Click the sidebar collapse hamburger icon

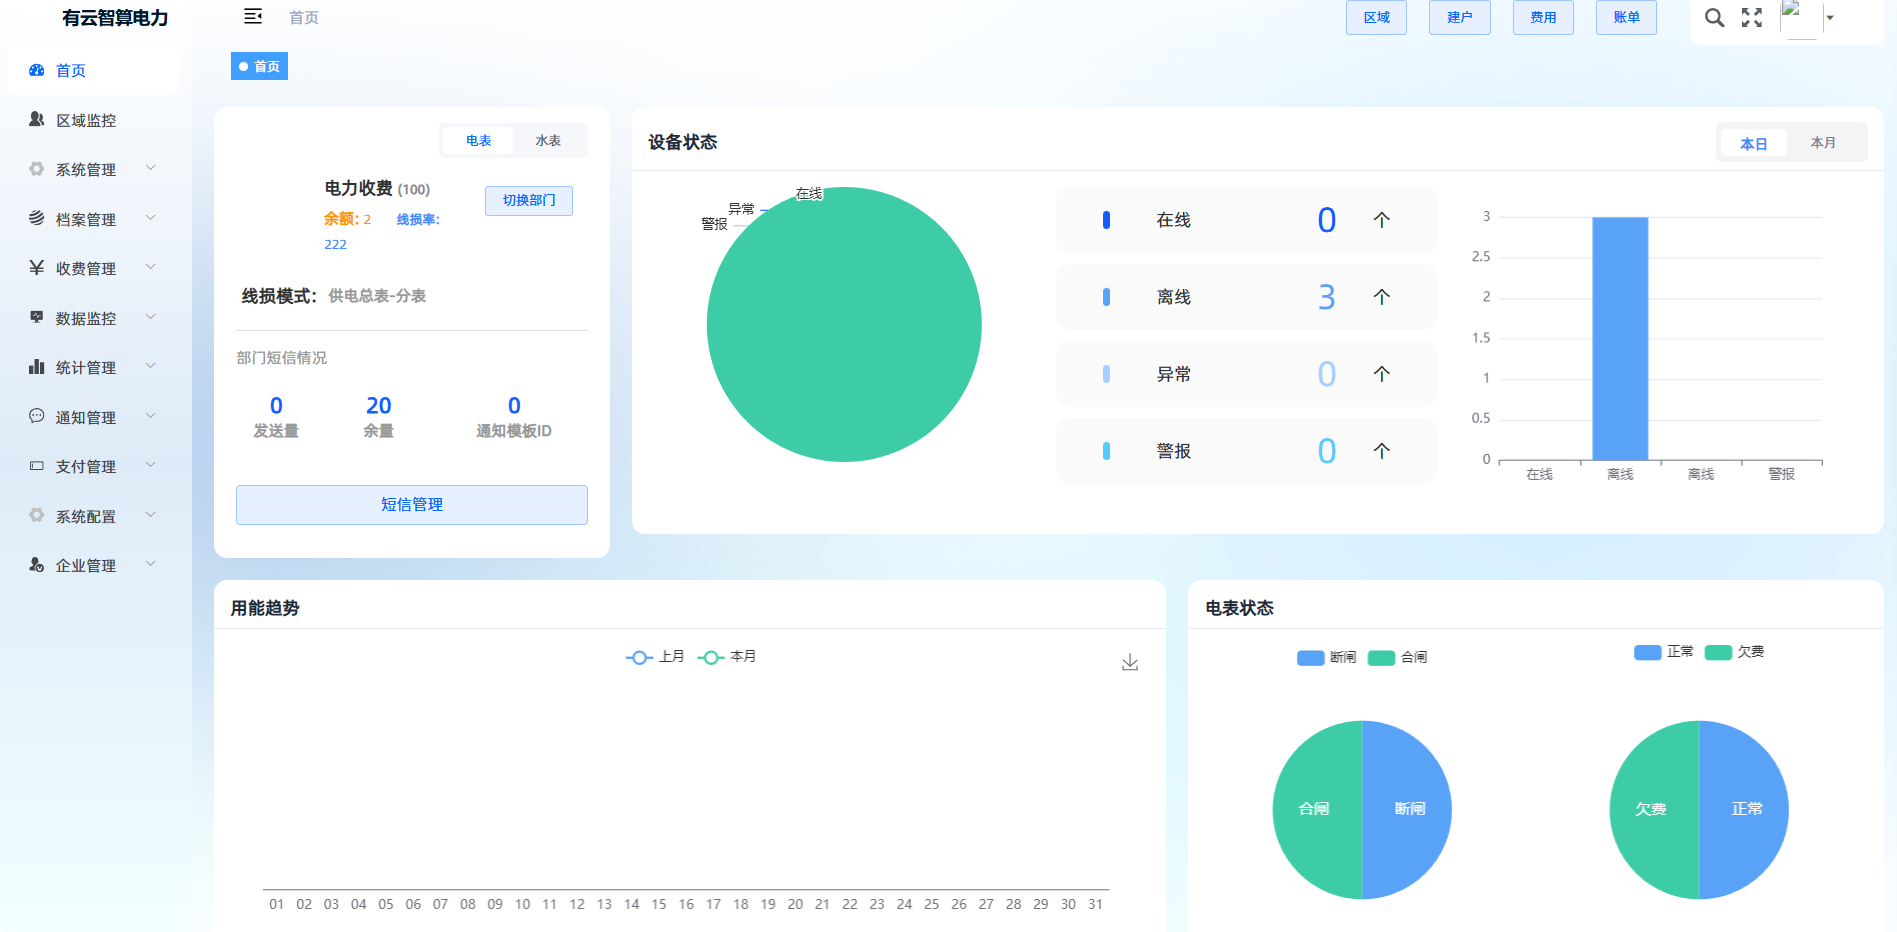(x=253, y=17)
